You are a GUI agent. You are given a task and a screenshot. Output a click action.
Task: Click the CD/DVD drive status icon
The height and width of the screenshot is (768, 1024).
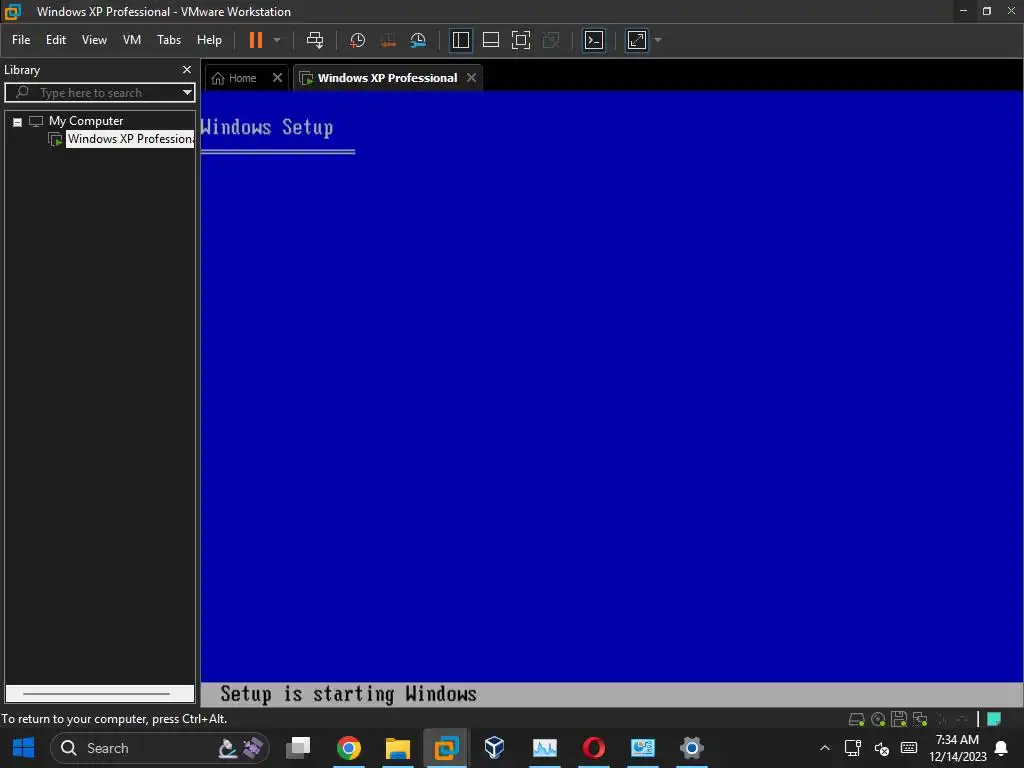click(878, 720)
